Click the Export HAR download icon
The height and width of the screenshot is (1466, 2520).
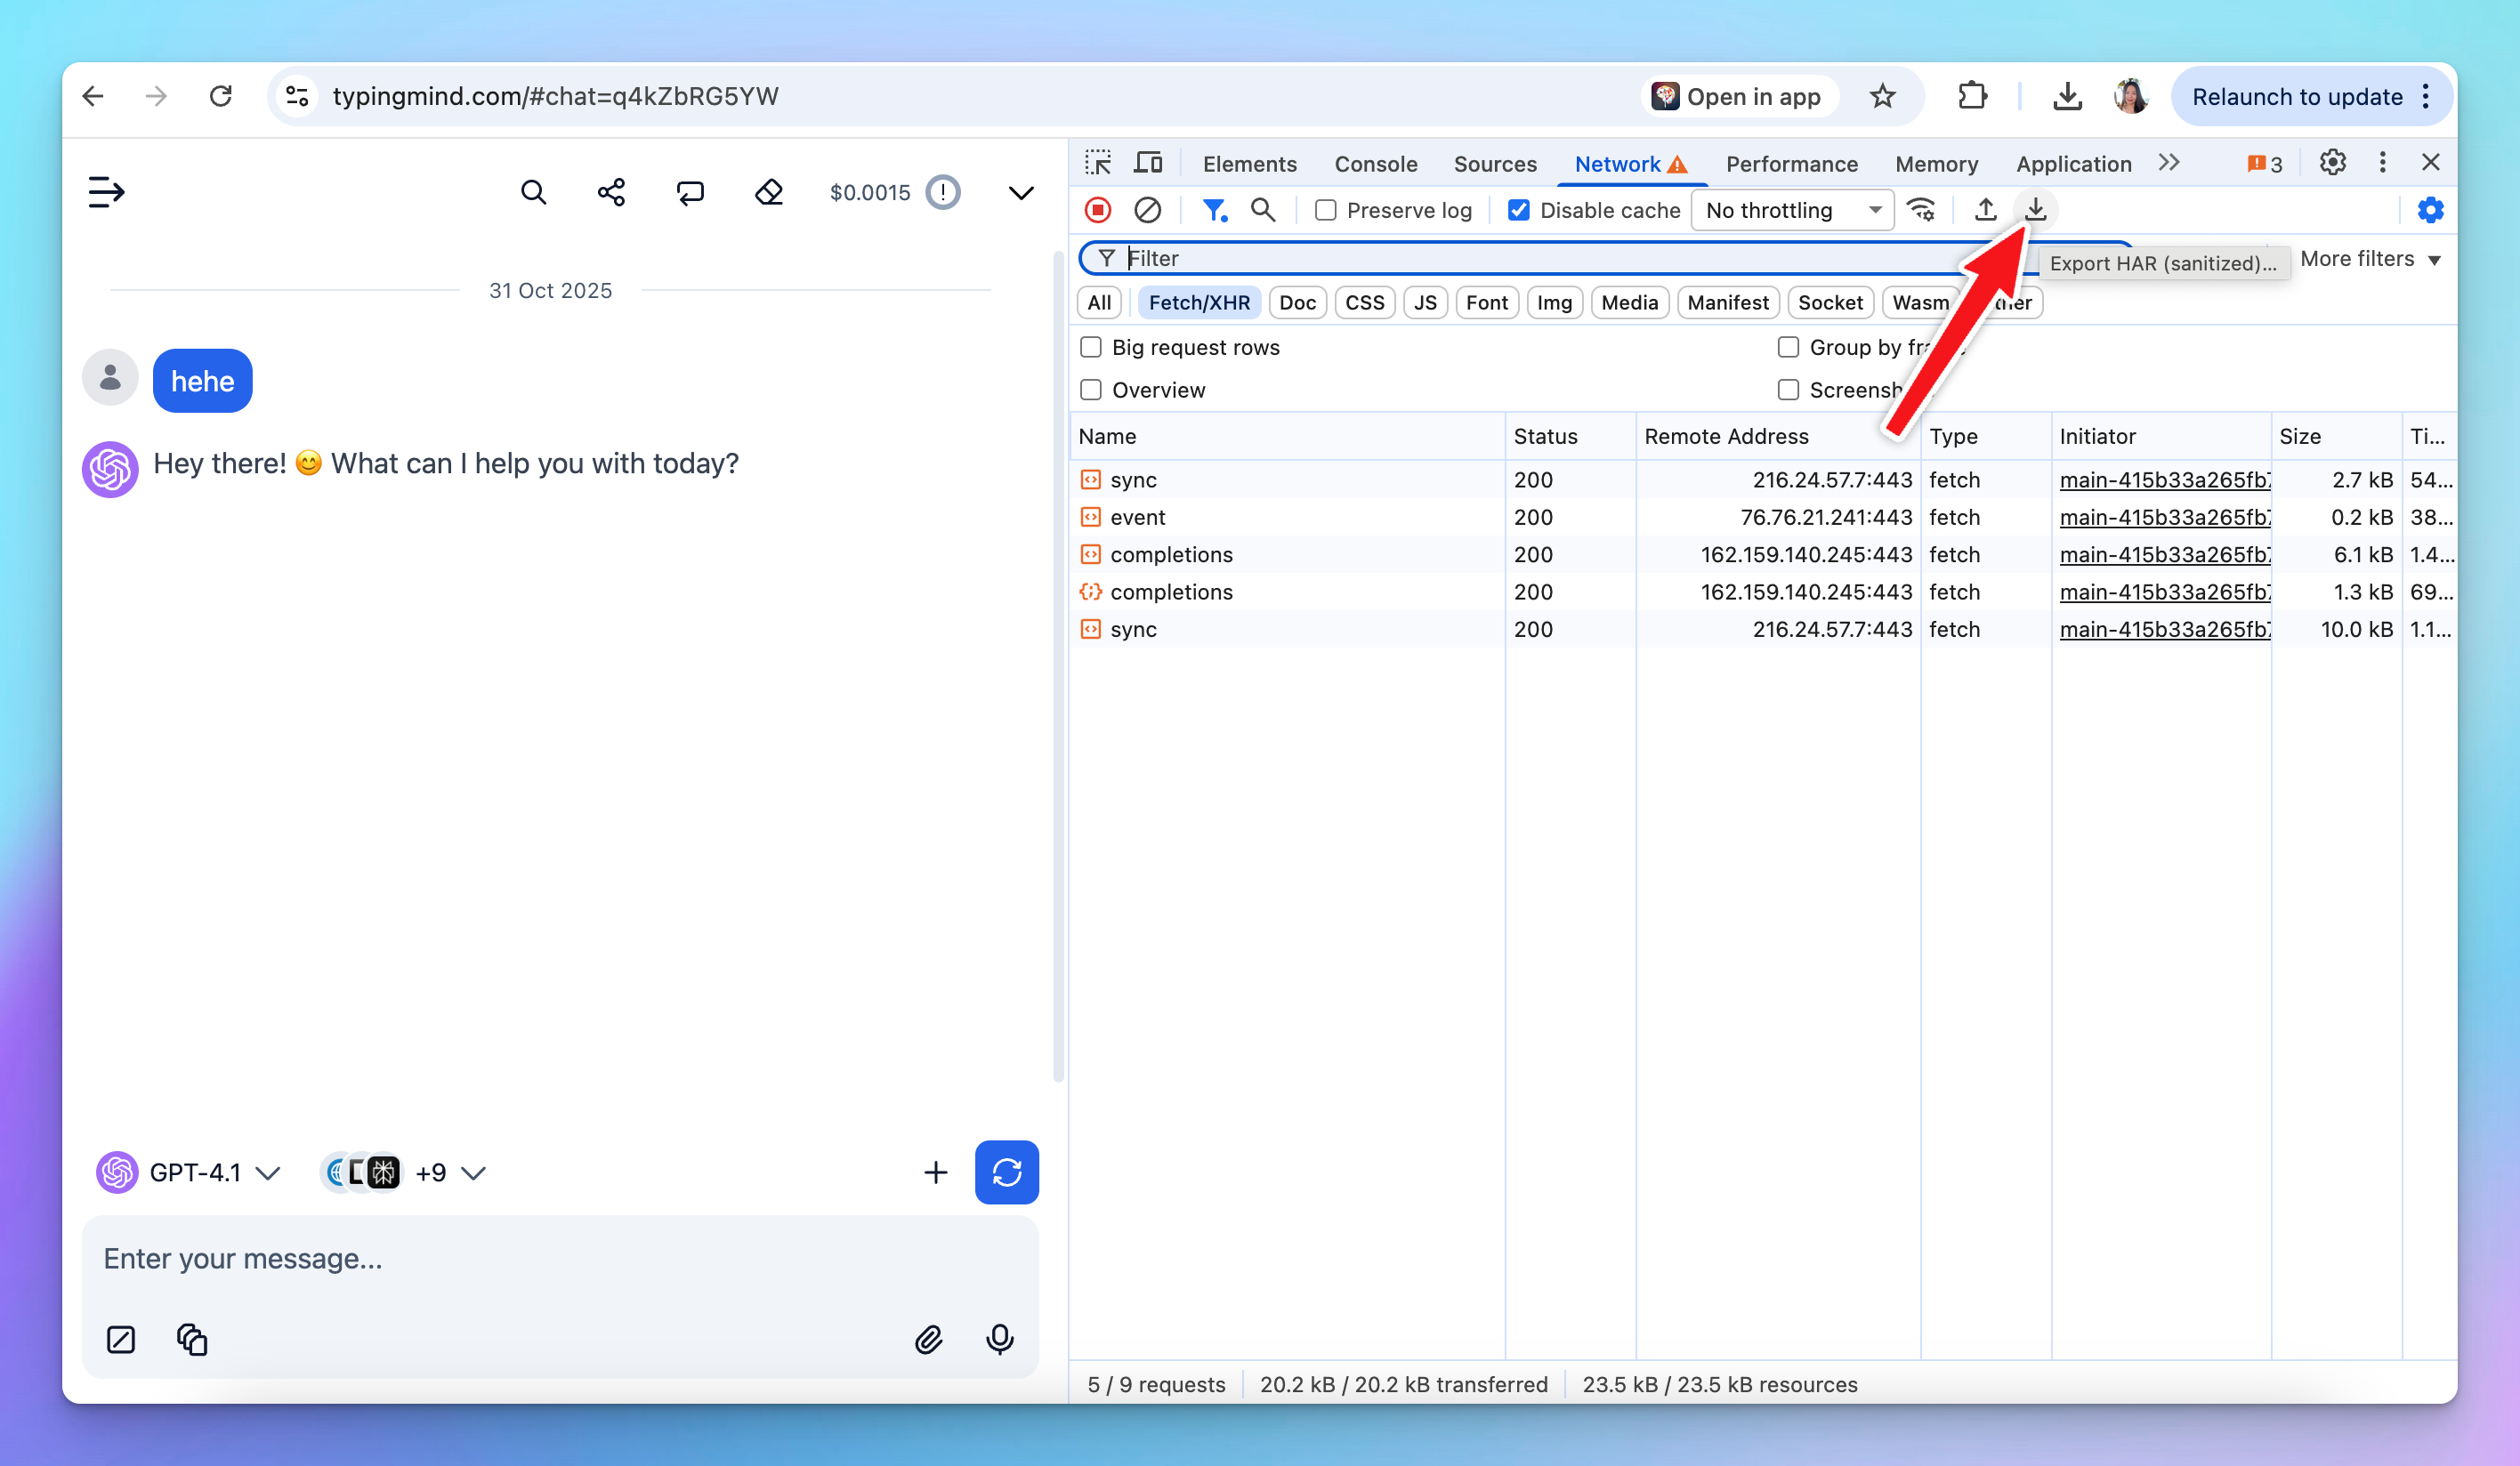(x=2035, y=210)
